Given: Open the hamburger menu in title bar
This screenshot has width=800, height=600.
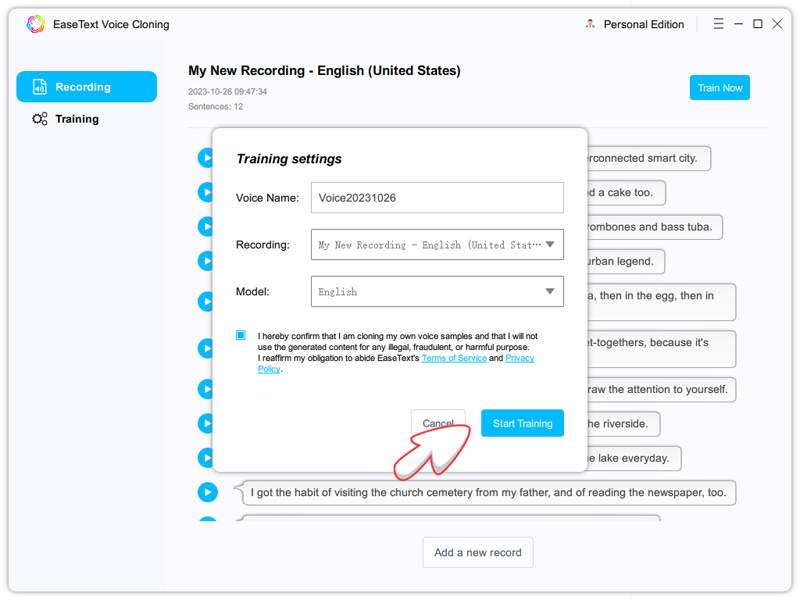Looking at the screenshot, I should [x=718, y=24].
